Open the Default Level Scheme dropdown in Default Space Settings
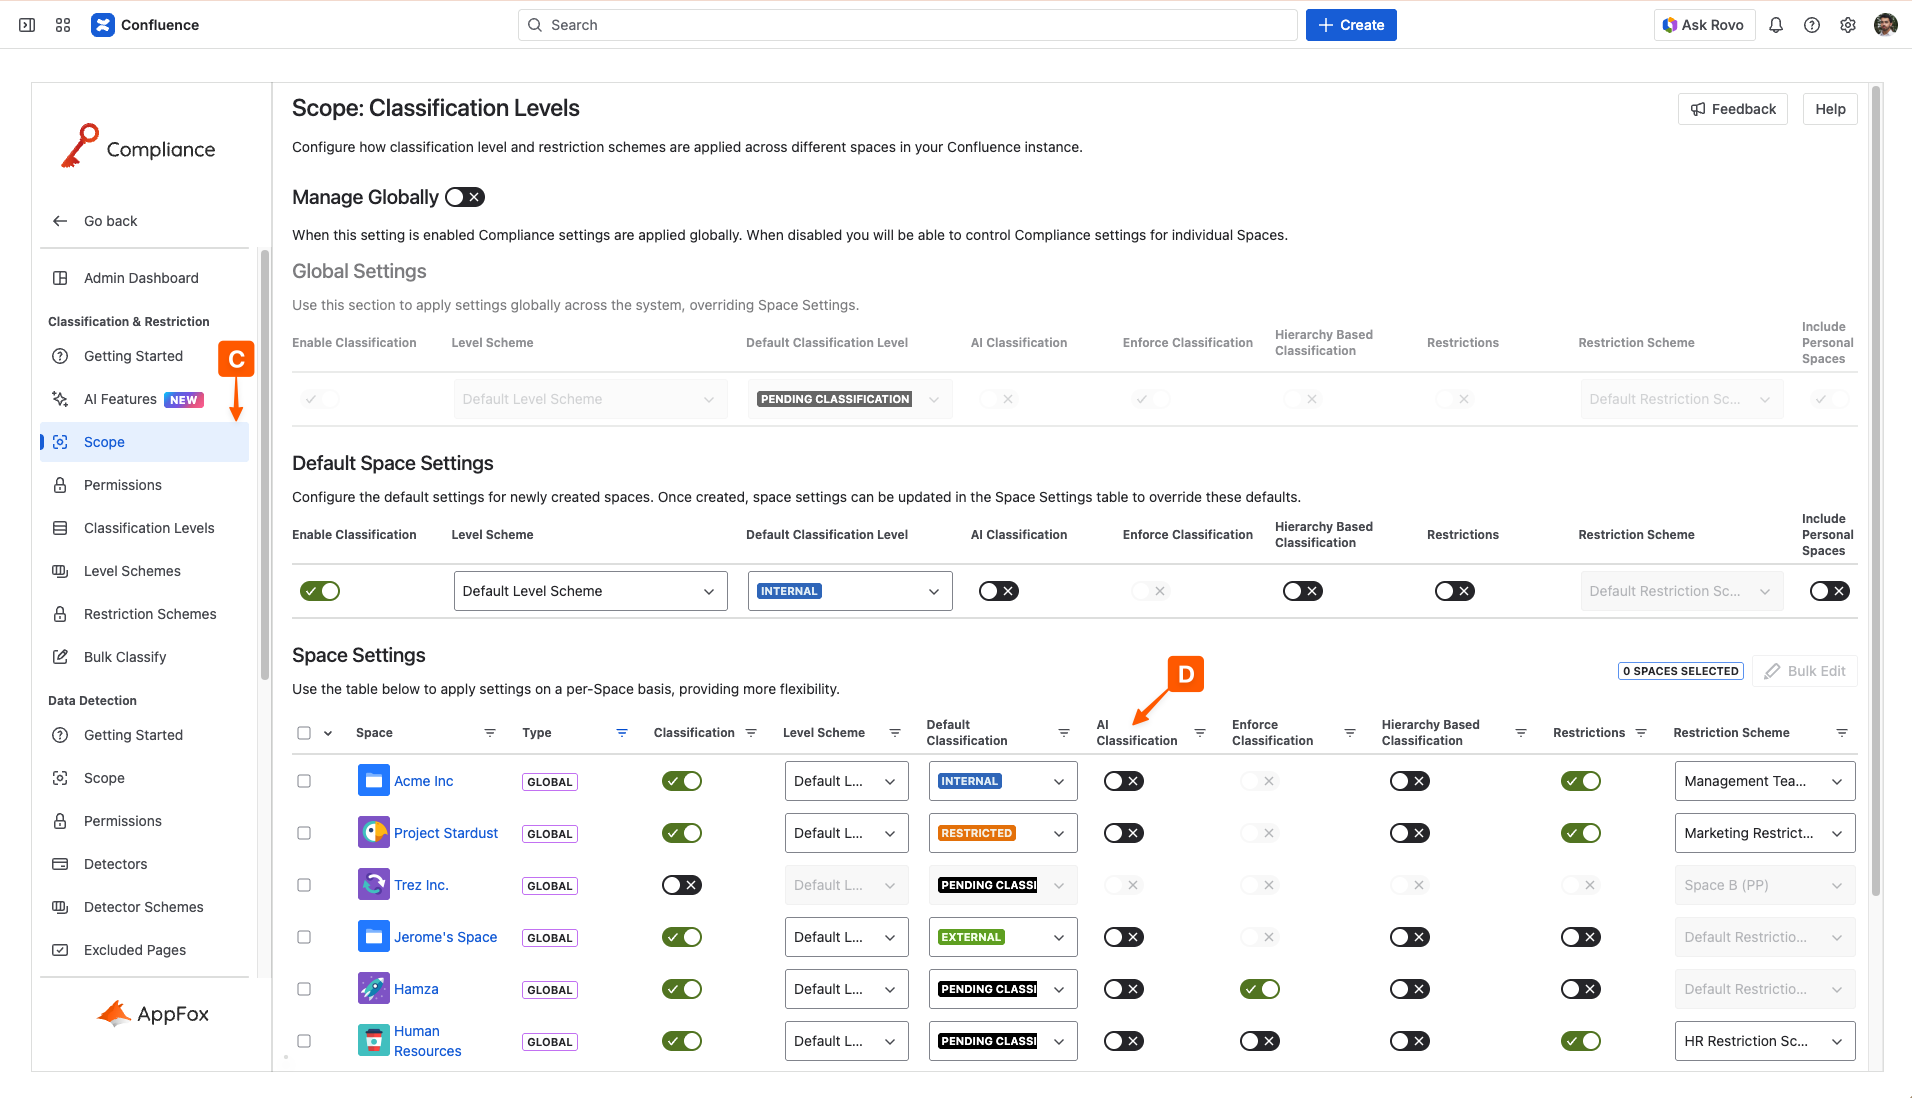The height and width of the screenshot is (1098, 1912). click(x=590, y=591)
